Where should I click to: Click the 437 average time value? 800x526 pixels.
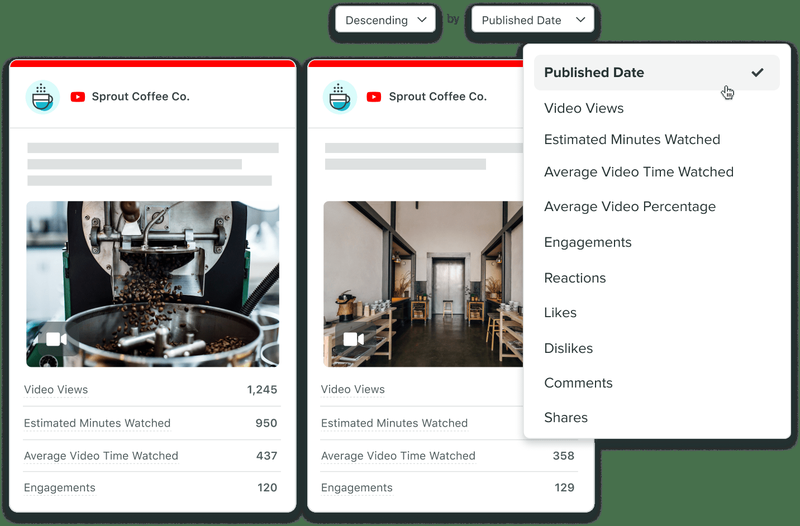click(x=267, y=456)
